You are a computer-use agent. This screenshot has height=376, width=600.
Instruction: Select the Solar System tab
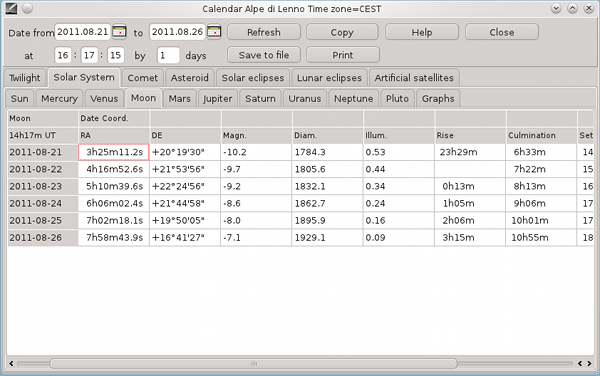coord(84,77)
